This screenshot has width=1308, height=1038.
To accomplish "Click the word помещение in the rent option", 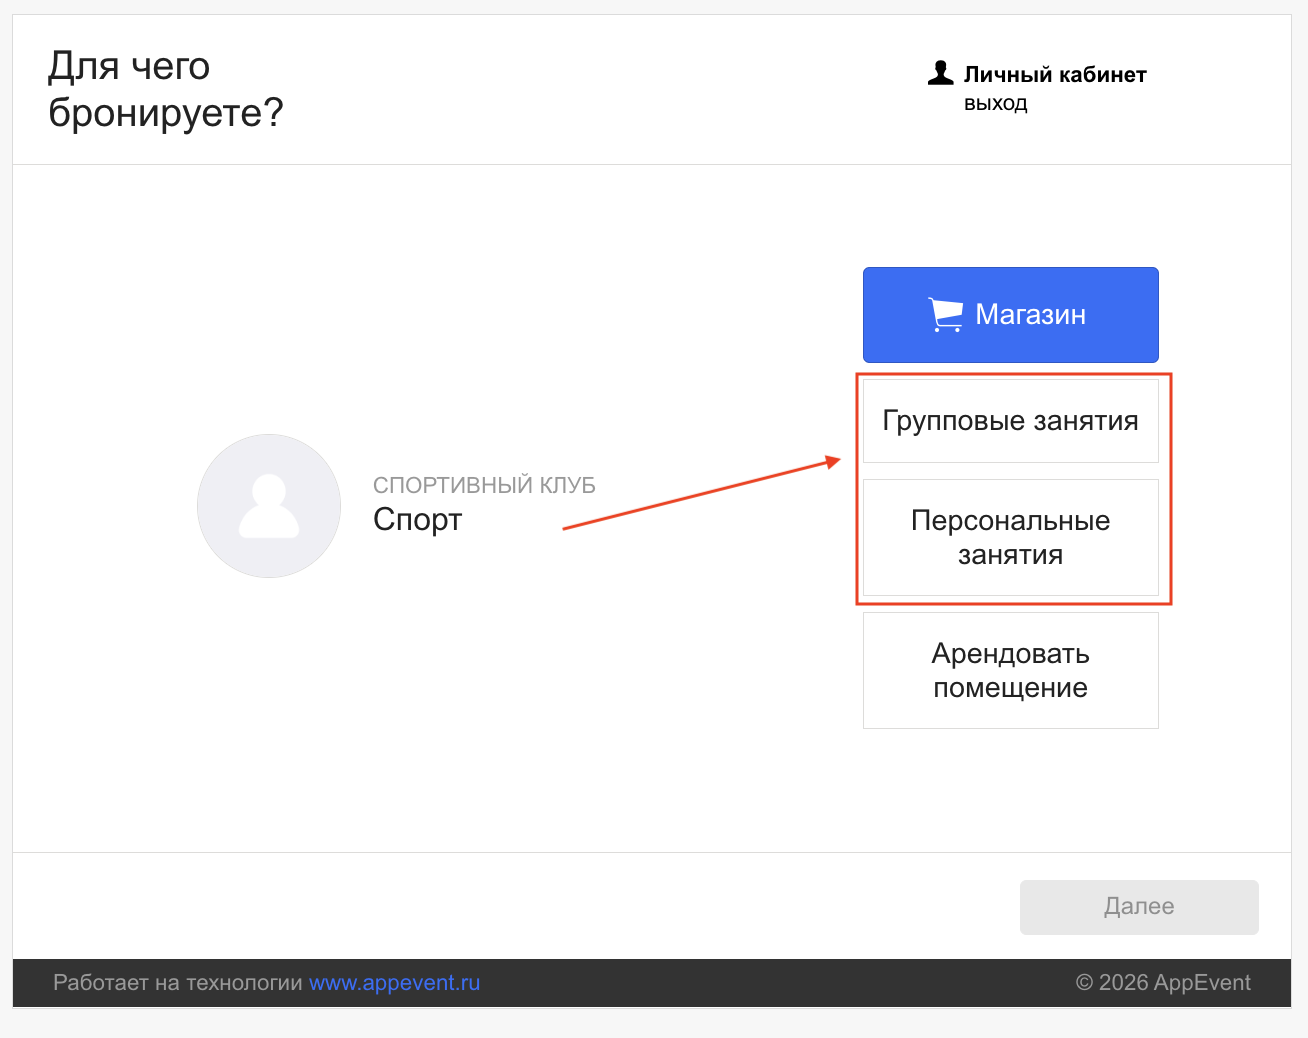I will 1010,688.
